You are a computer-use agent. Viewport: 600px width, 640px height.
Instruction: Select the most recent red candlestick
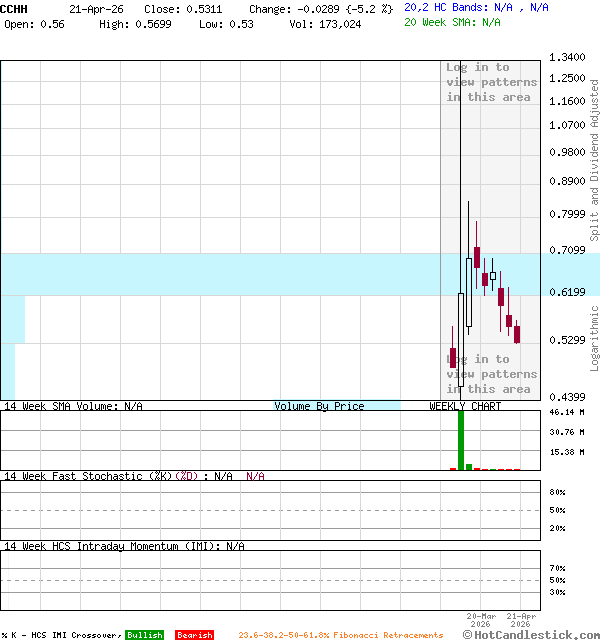(x=517, y=333)
